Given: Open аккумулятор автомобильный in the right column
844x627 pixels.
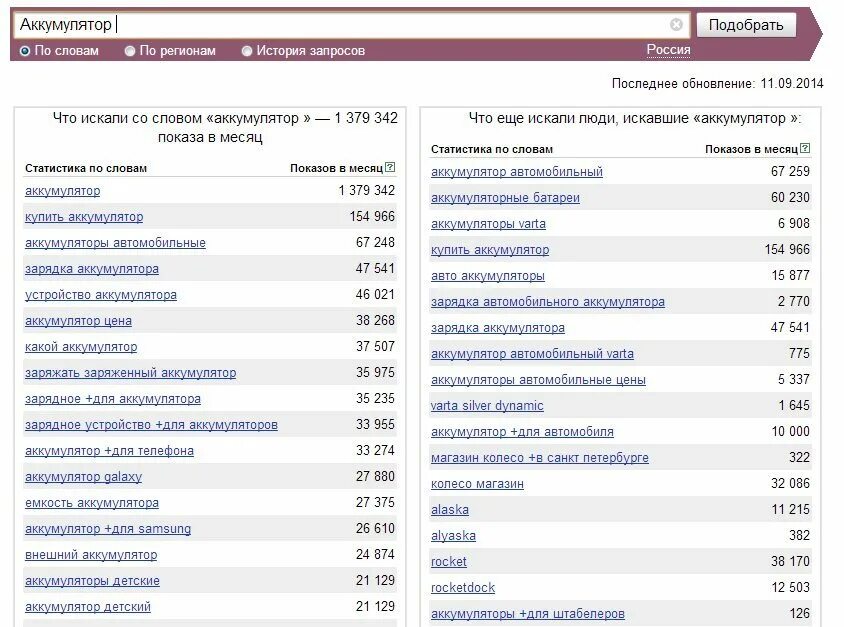Looking at the screenshot, I should 514,171.
